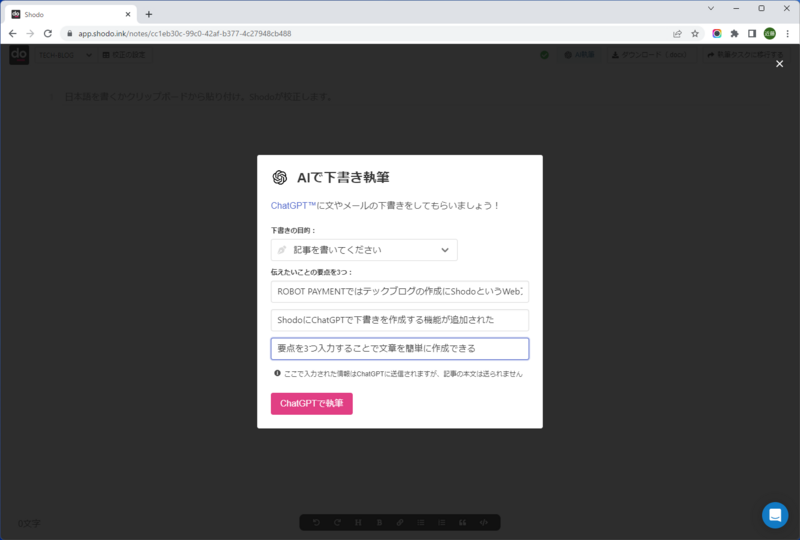Insert code block with </> icon
Viewport: 800px width, 540px height.
click(484, 522)
